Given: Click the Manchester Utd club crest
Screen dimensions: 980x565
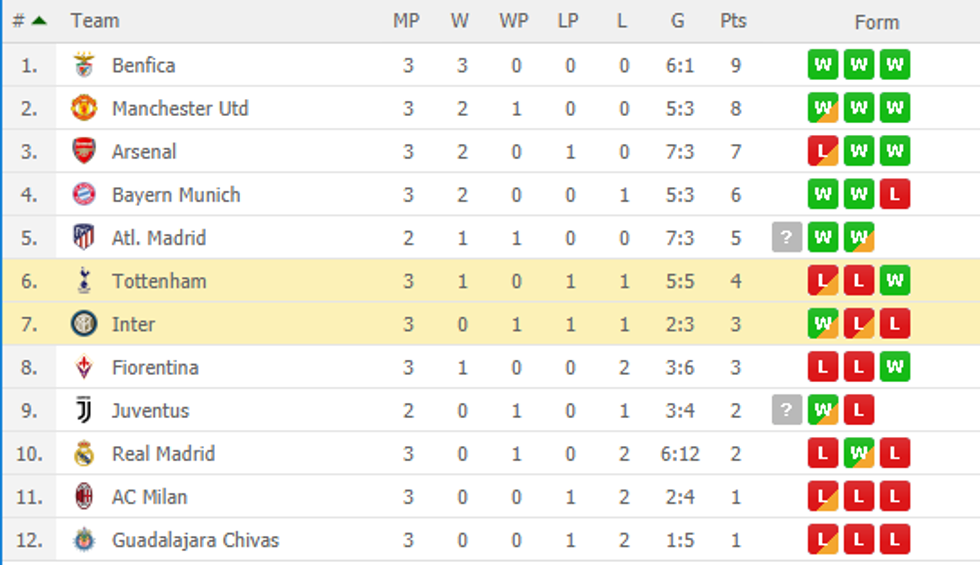Looking at the screenshot, I should tap(84, 109).
